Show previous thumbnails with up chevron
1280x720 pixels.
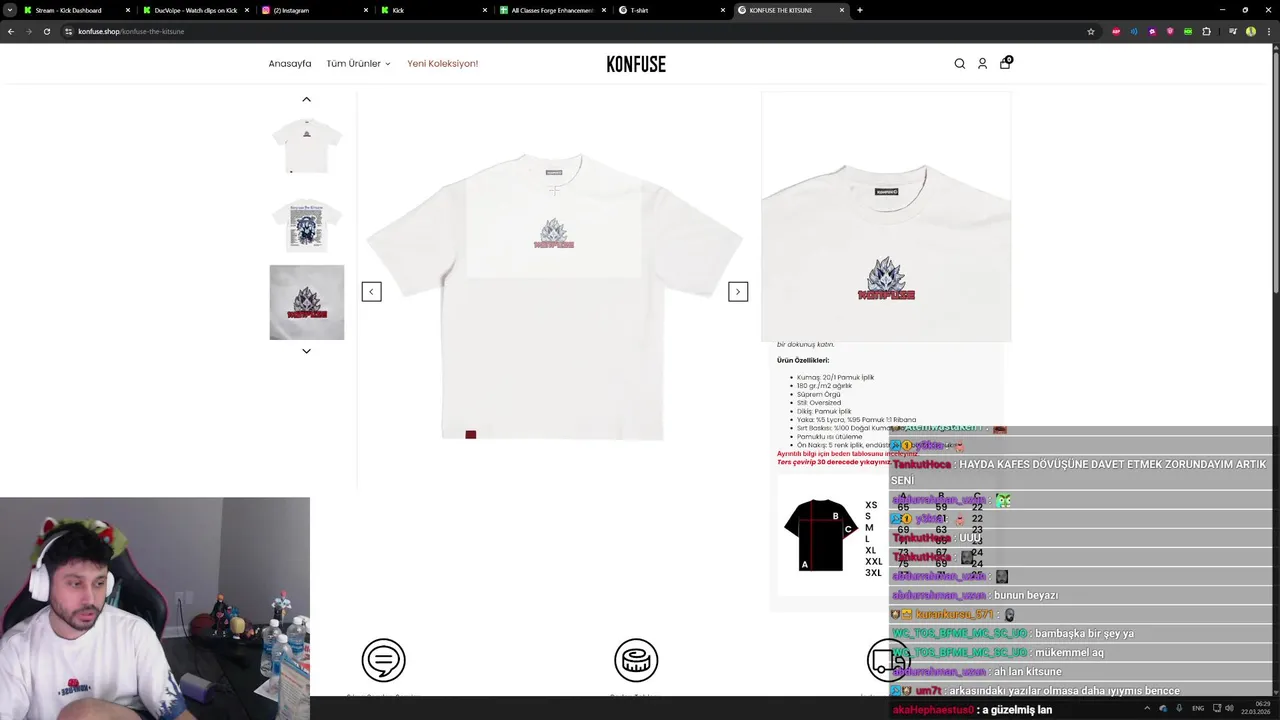(307, 99)
